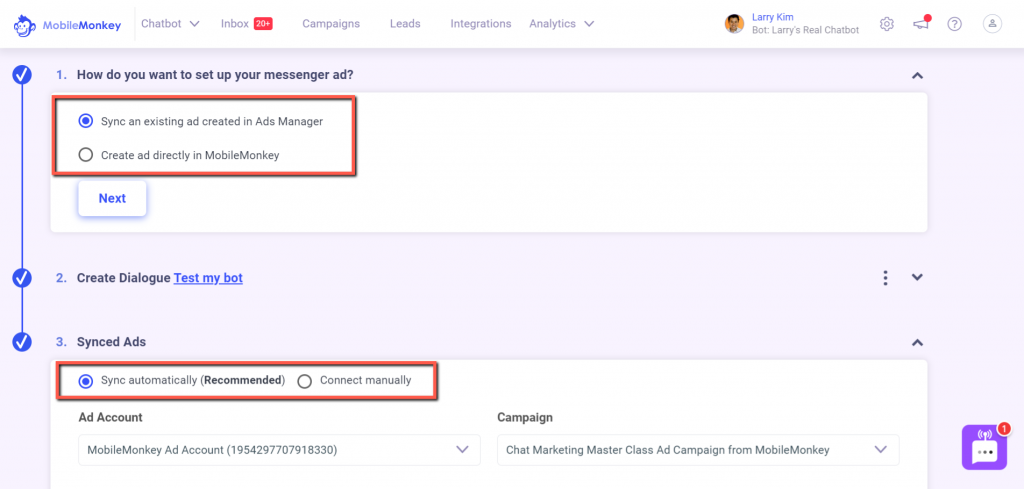Screen dimensions: 1024x489
Task: Go to the Inbox tab
Action: pos(246,24)
